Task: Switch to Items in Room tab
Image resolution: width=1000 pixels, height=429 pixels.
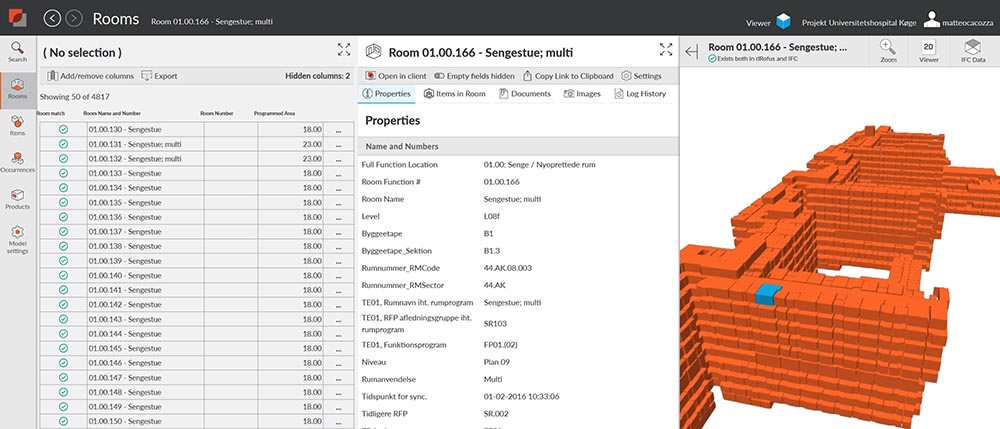Action: 455,94
